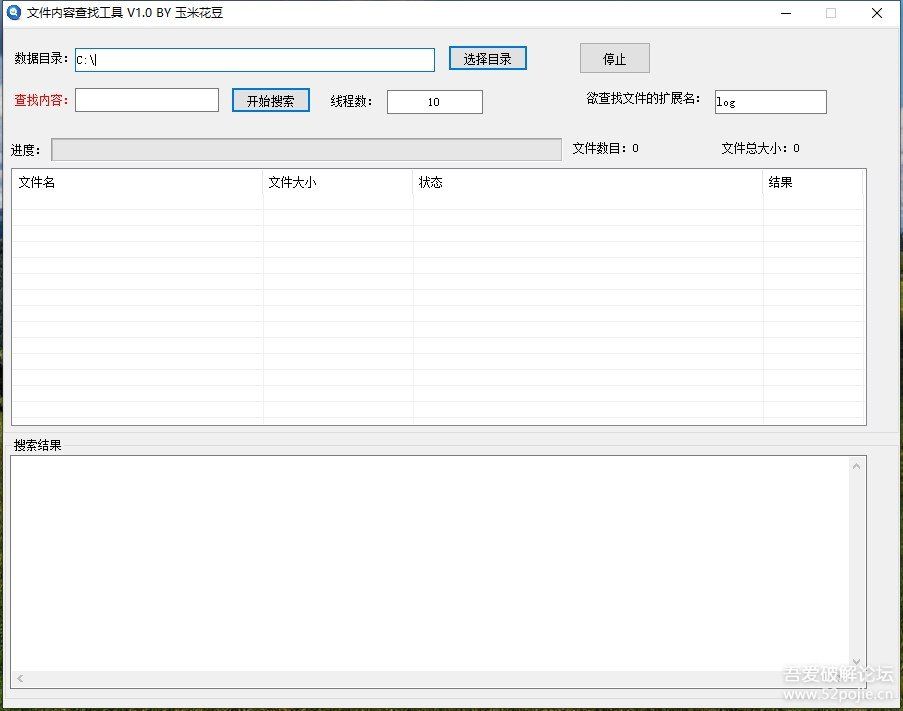The height and width of the screenshot is (711, 903).
Task: Click the 结果 column header
Action: pos(812,183)
